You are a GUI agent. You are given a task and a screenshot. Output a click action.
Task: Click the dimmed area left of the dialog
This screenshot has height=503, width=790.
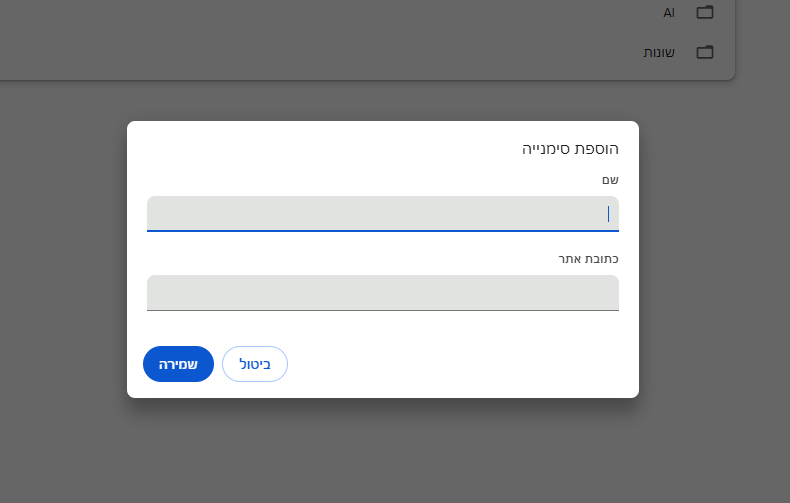coord(63,260)
